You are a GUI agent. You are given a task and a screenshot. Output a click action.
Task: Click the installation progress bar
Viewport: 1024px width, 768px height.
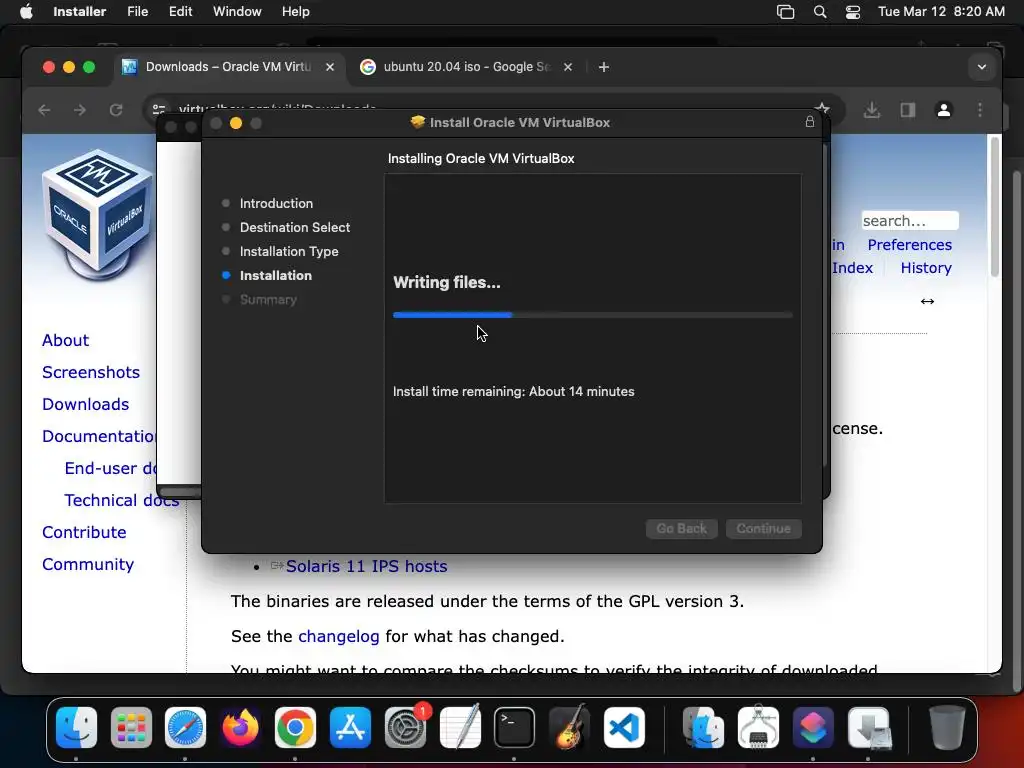click(592, 315)
